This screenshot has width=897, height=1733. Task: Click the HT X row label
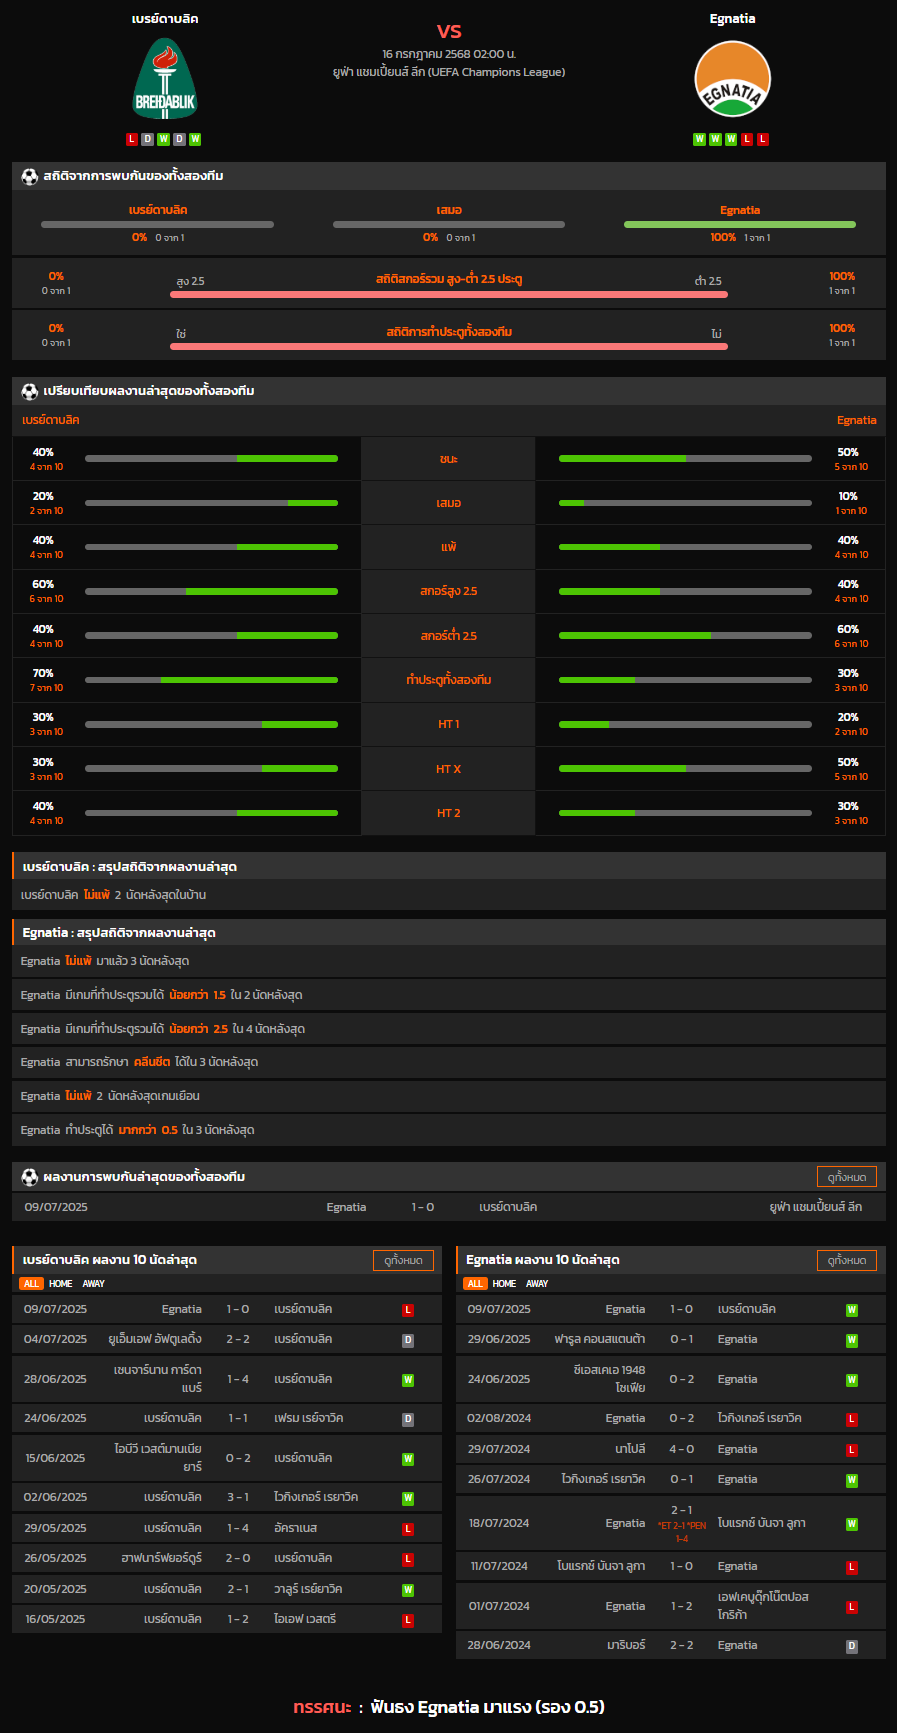click(448, 769)
